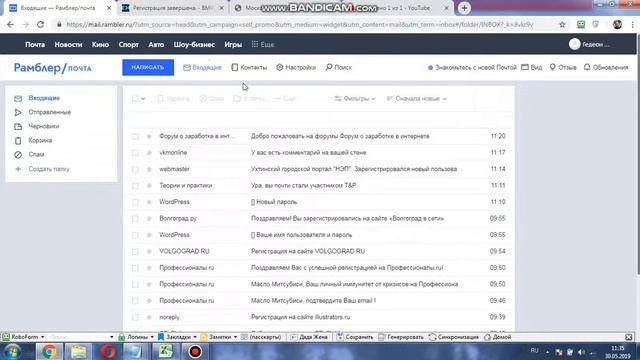640x360 pixels.
Task: Tick checkbox for noreply message
Action: [135, 317]
